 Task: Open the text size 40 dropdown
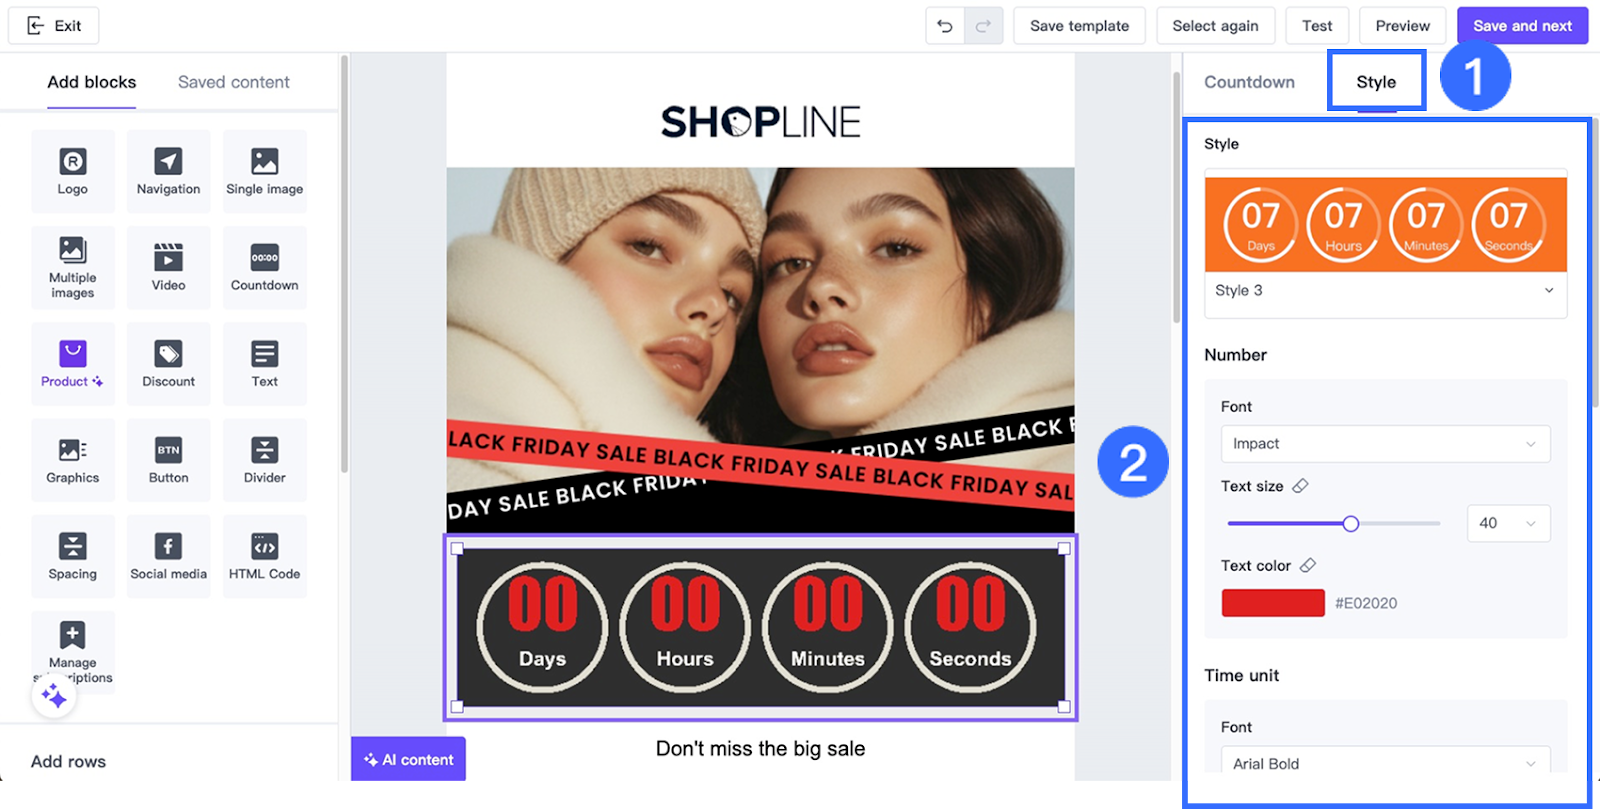(x=1508, y=523)
